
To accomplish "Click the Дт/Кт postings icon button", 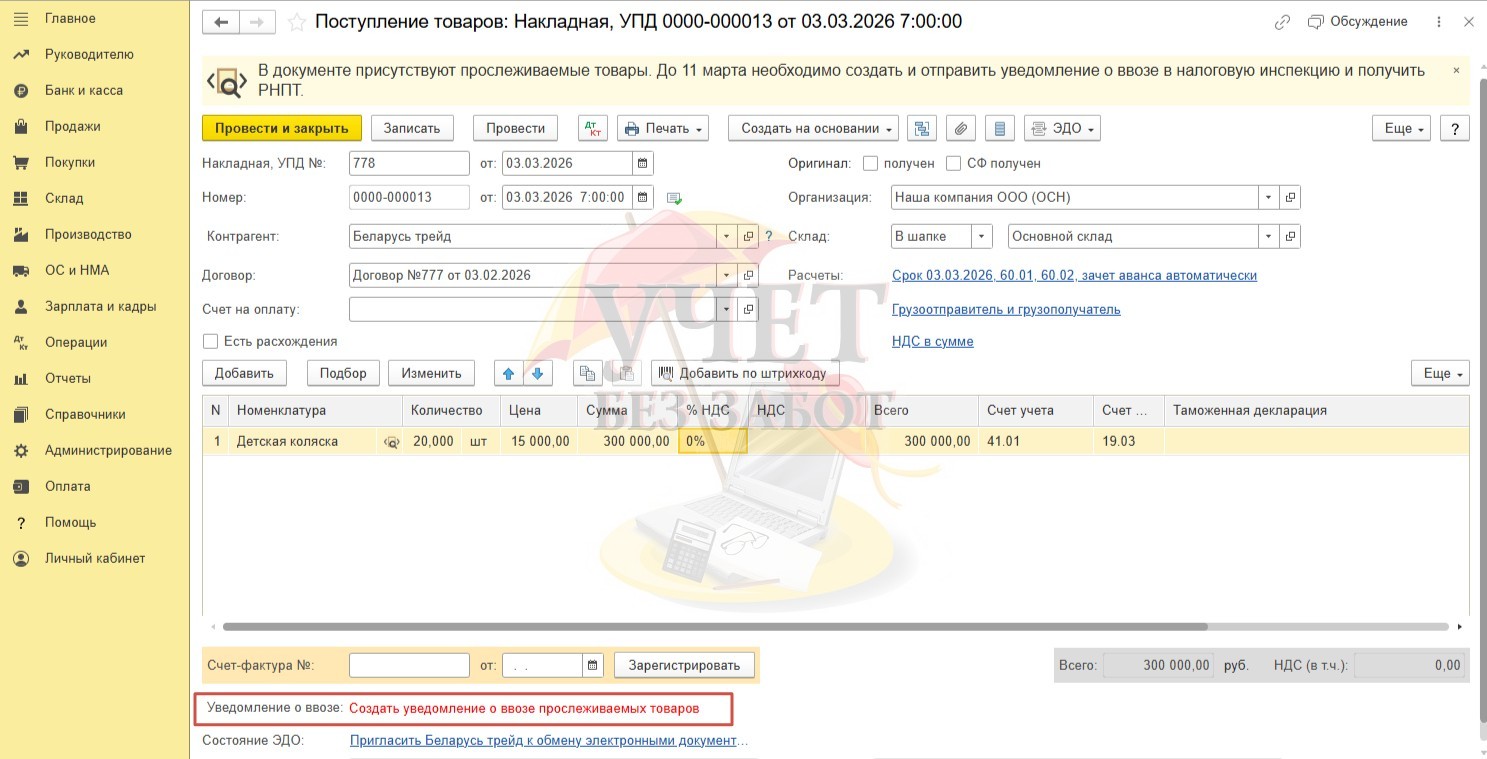I will [593, 128].
